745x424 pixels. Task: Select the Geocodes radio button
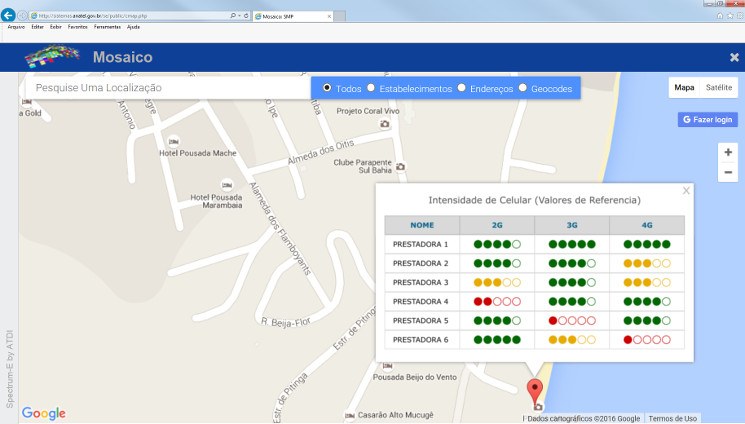coord(523,87)
